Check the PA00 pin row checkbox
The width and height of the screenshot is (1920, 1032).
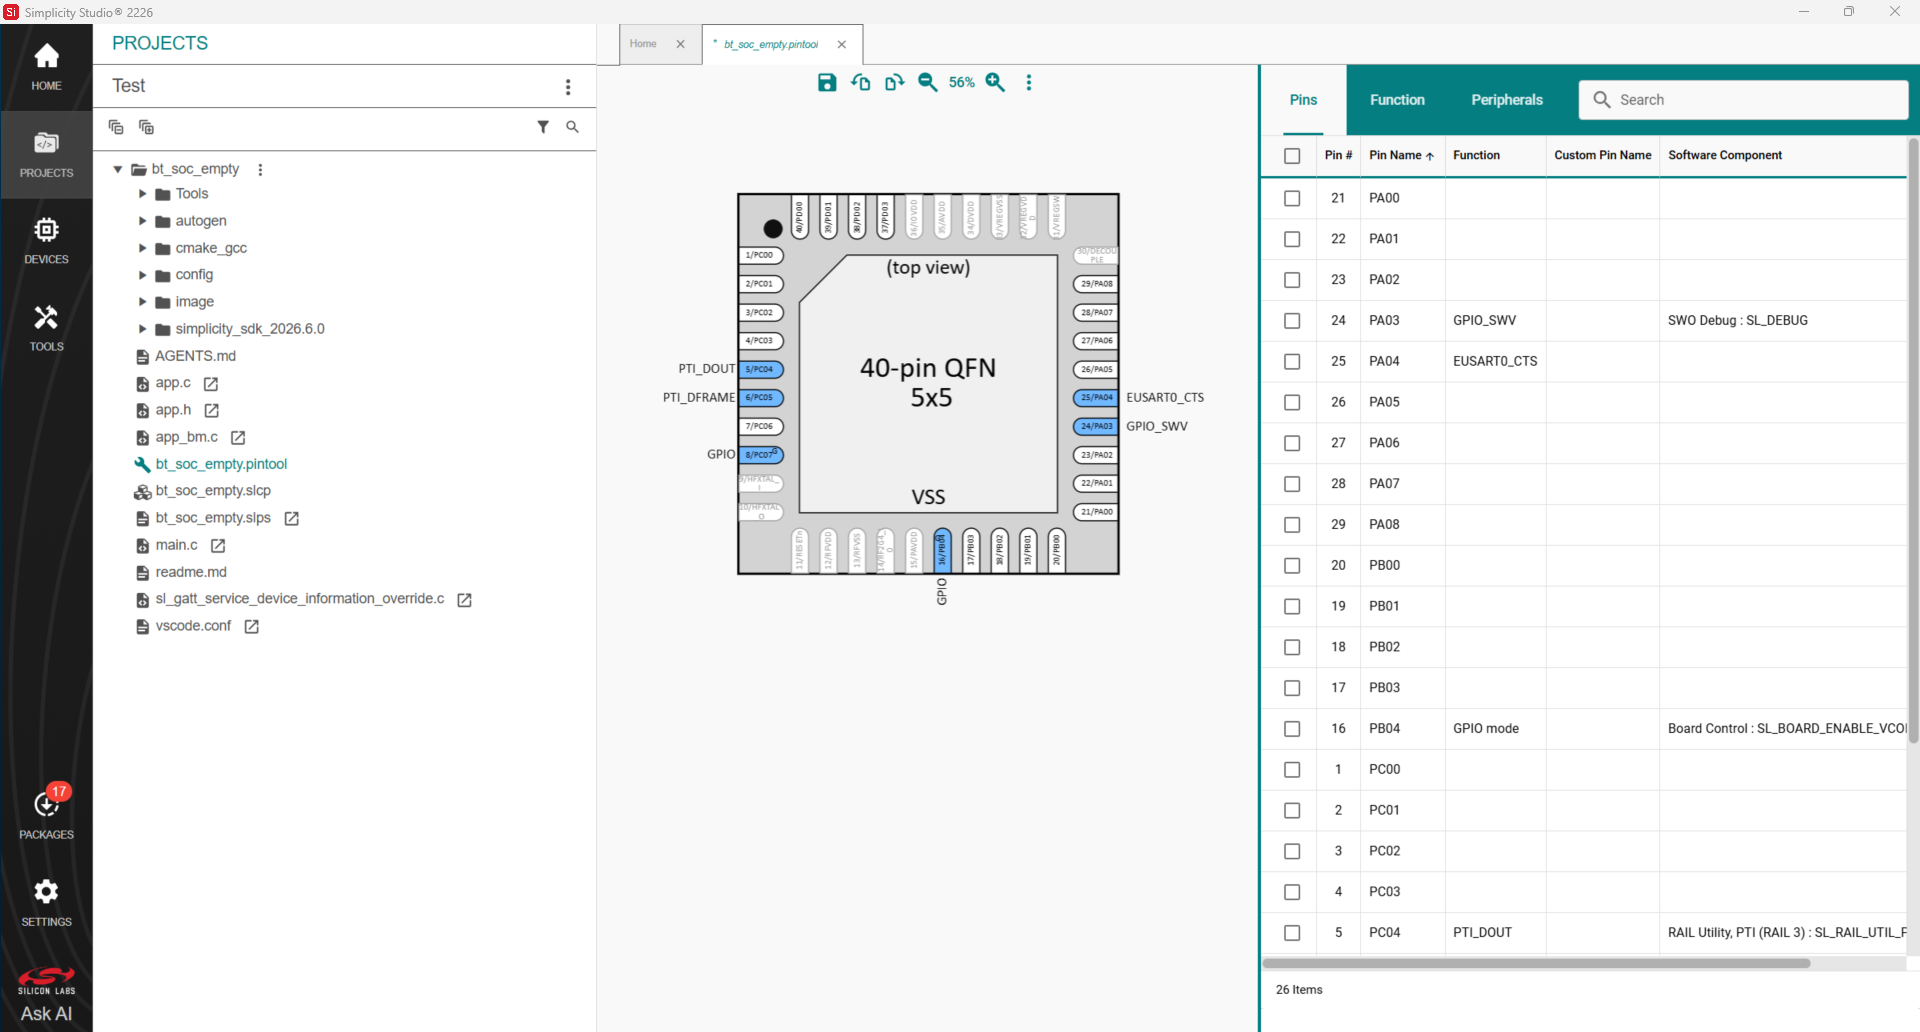tap(1292, 198)
